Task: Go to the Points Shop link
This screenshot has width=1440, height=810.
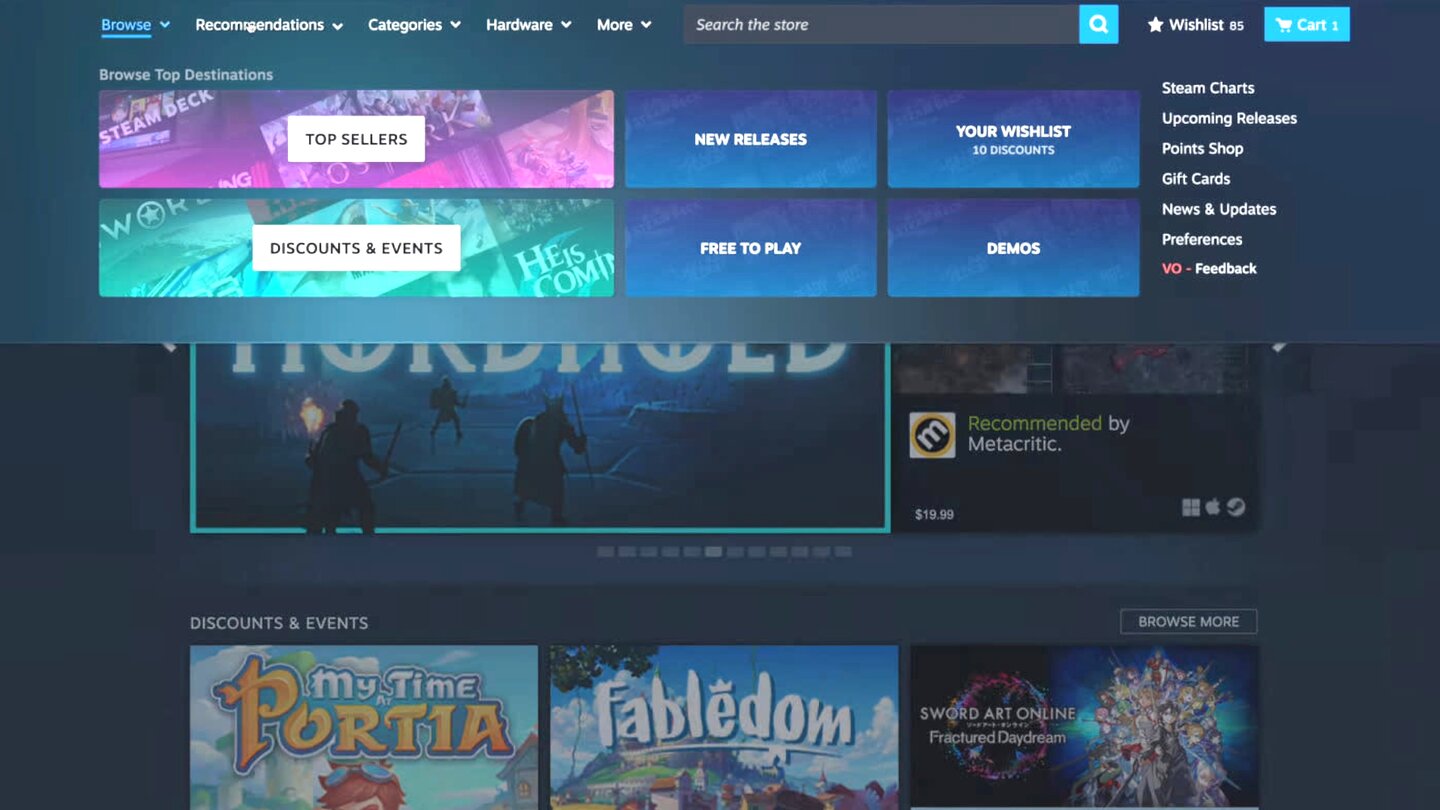Action: tap(1202, 148)
